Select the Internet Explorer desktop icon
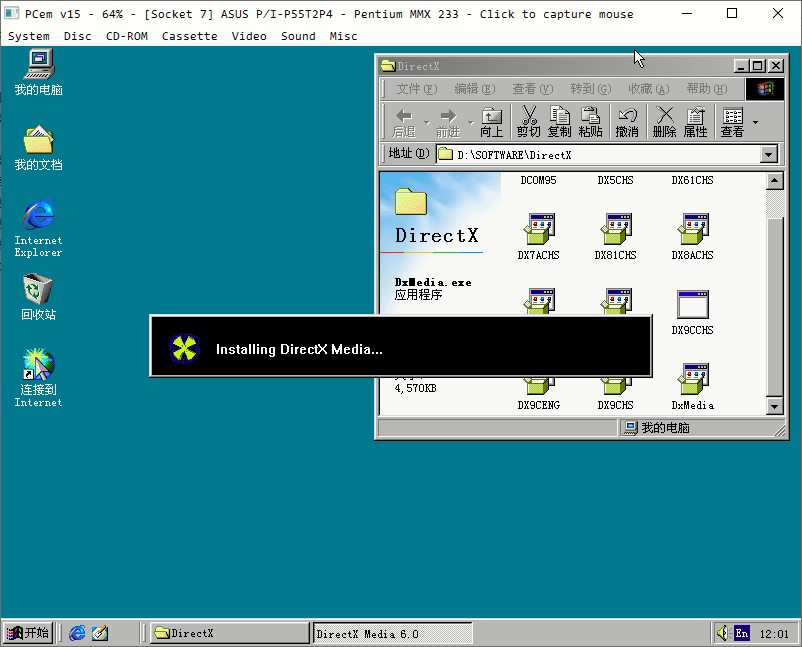The image size is (802, 647). point(38,228)
